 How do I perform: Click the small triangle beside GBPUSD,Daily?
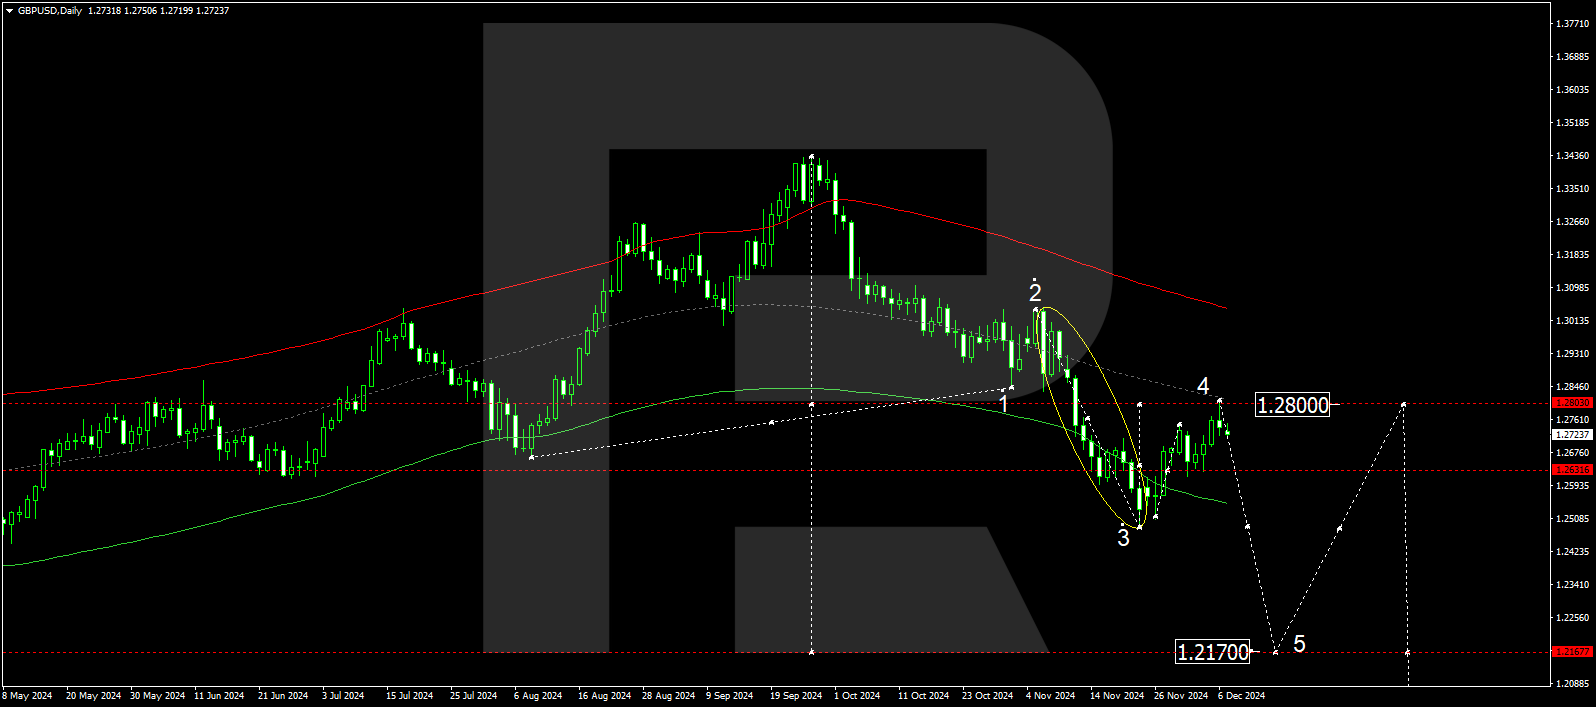pos(9,11)
